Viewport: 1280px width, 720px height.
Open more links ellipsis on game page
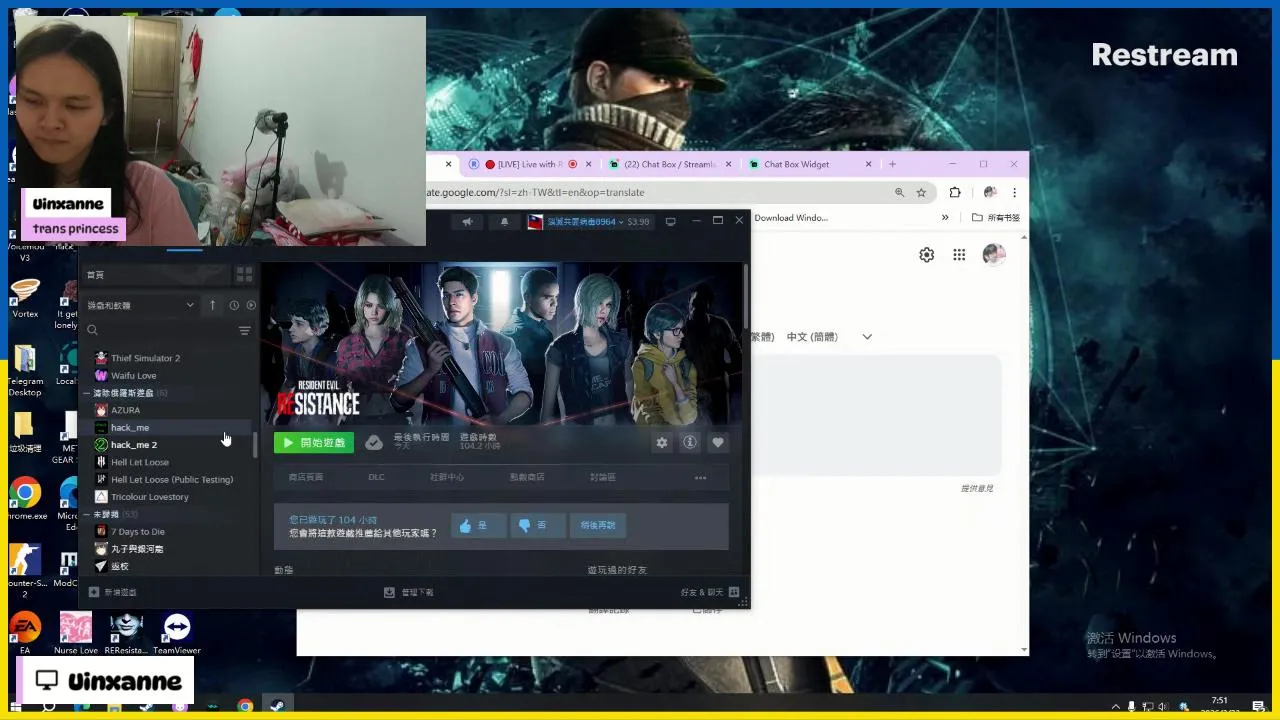point(700,478)
